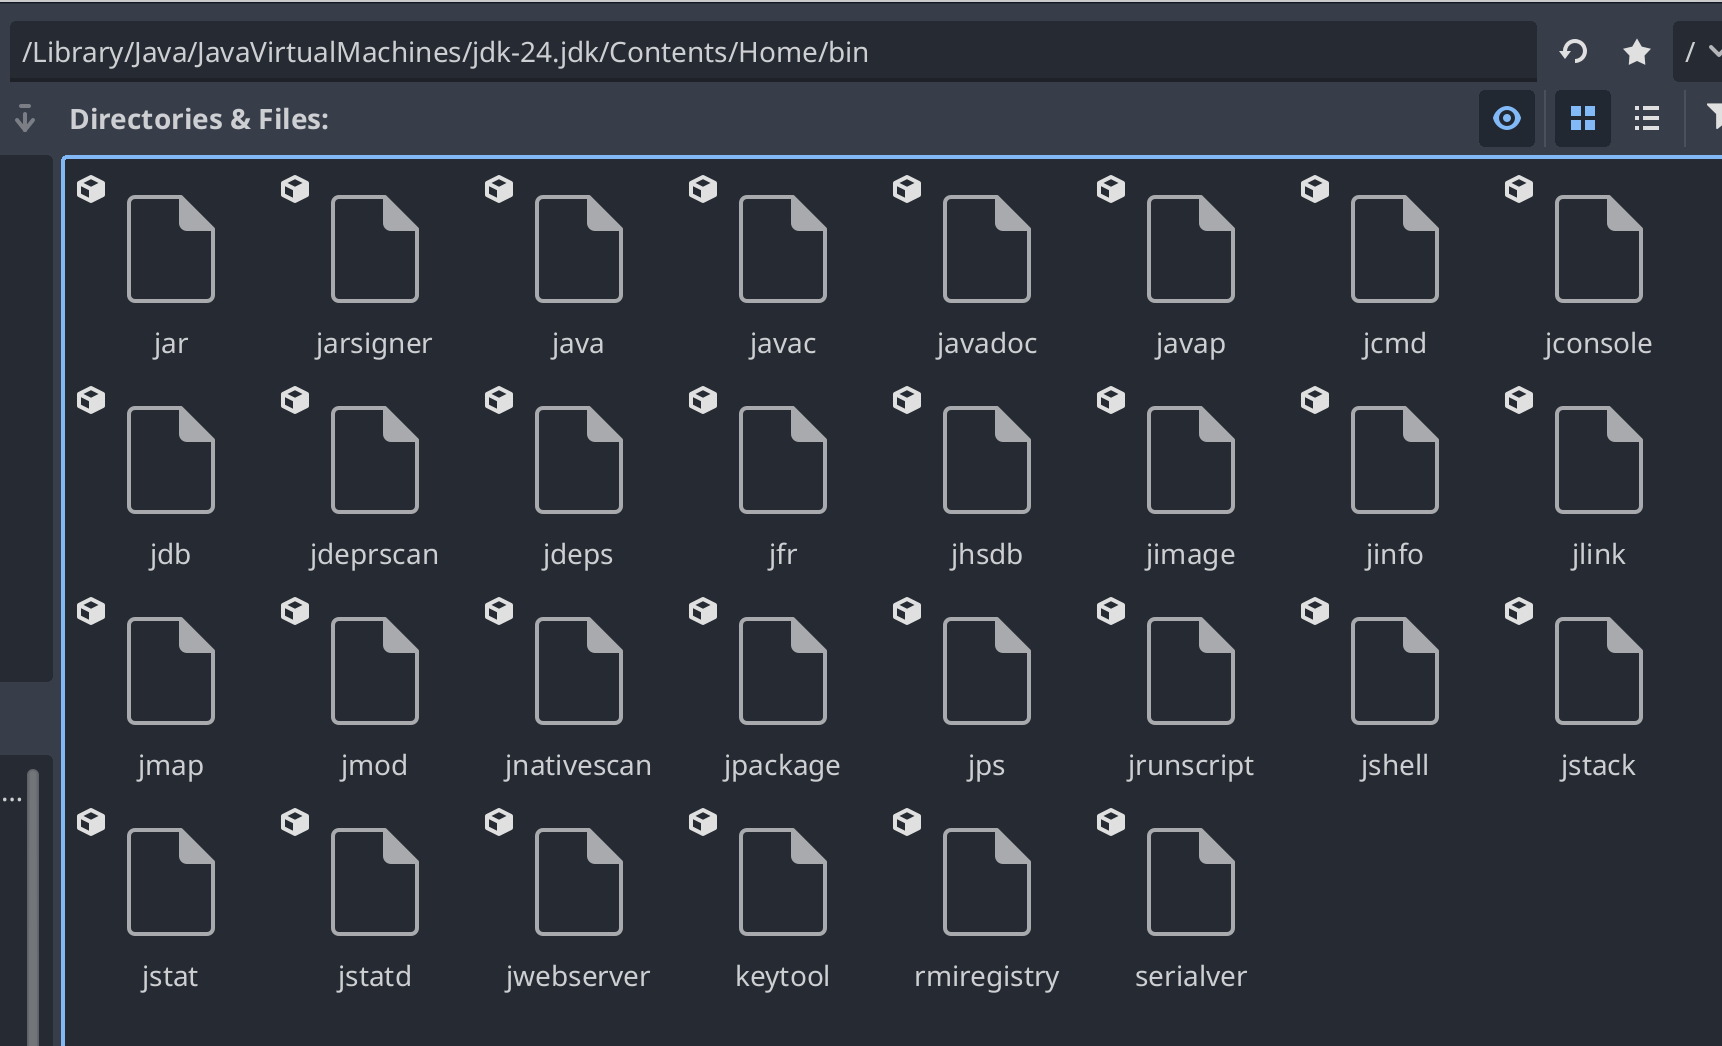Viewport: 1722px width, 1046px height.
Task: Select the jcmd file icon
Action: (1395, 249)
